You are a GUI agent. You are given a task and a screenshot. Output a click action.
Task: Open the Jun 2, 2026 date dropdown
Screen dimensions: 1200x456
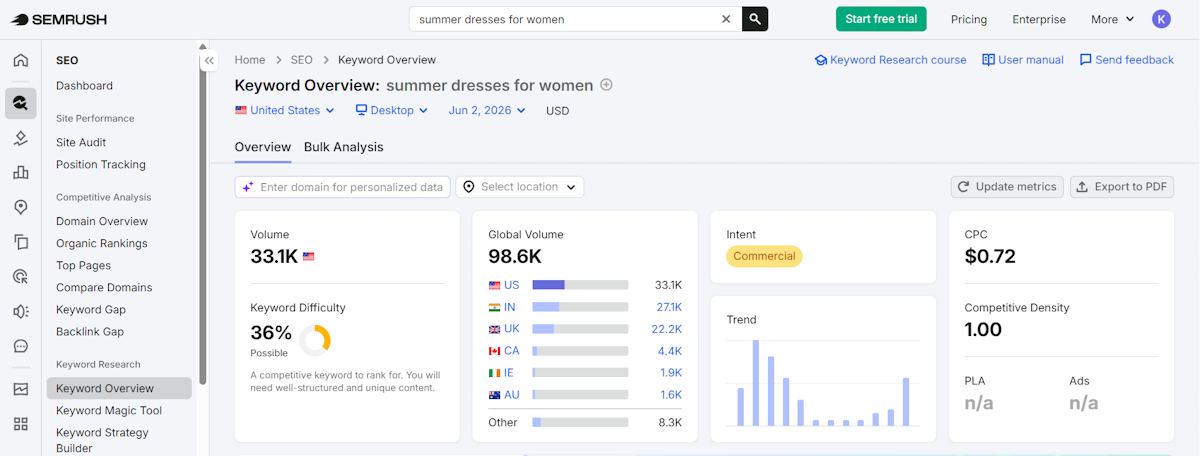(x=487, y=110)
